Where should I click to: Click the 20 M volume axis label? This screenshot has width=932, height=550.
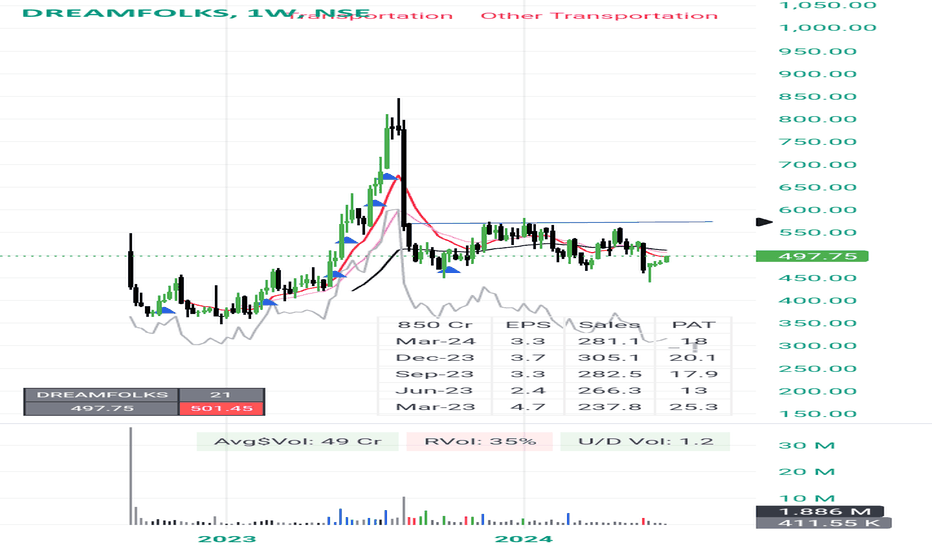(x=806, y=472)
